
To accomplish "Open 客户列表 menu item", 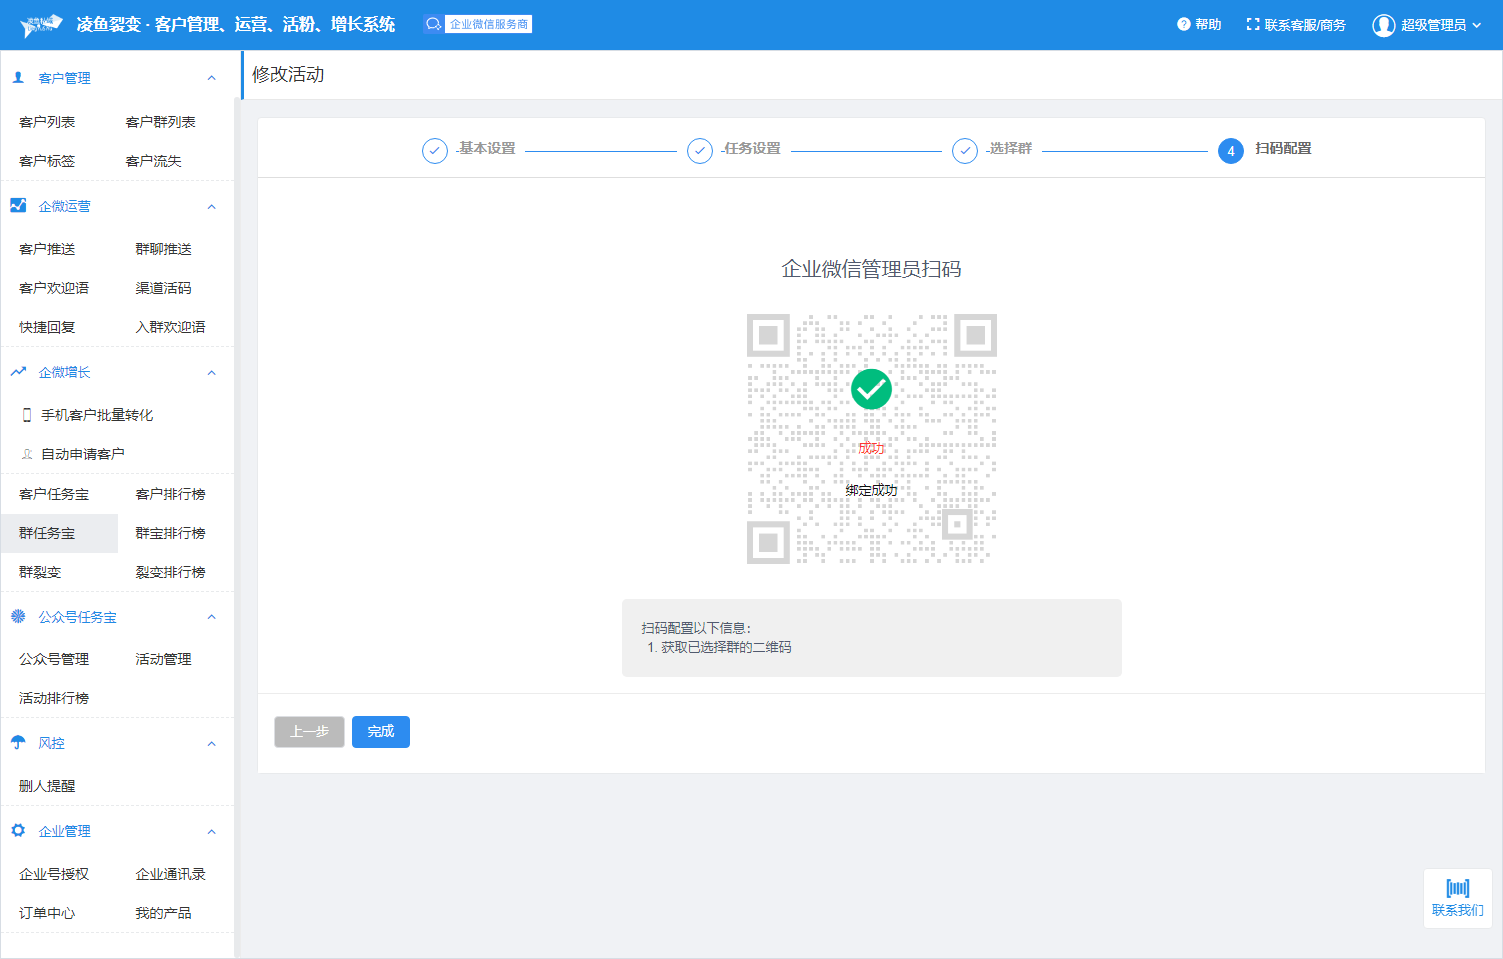I will click(47, 122).
